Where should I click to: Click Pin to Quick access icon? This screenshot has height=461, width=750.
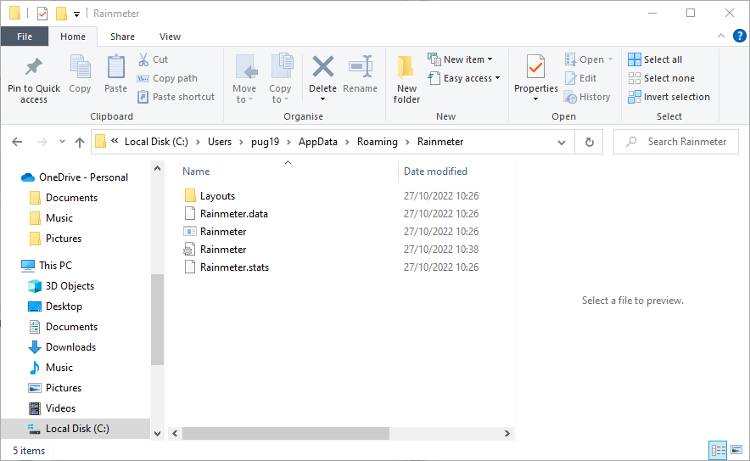pyautogui.click(x=33, y=67)
